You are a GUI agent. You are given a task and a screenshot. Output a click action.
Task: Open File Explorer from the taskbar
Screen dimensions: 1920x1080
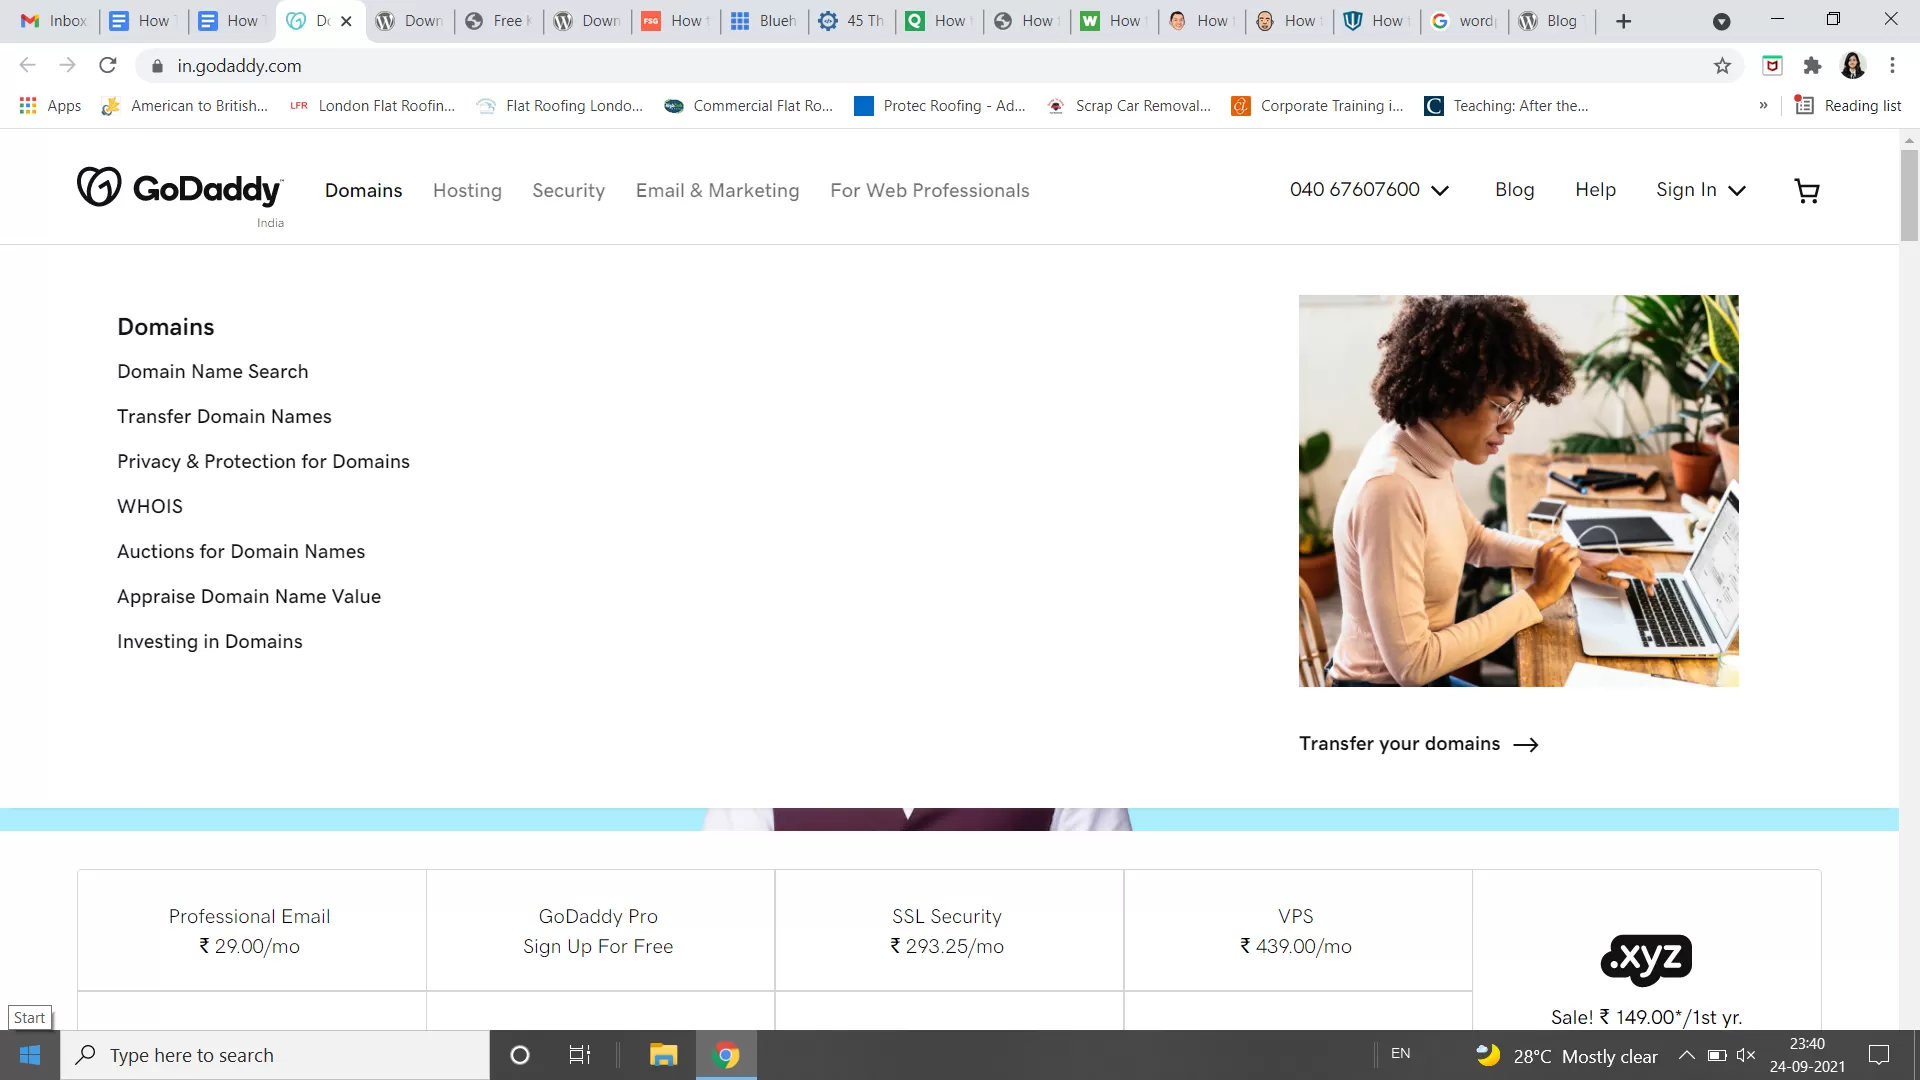[663, 1055]
